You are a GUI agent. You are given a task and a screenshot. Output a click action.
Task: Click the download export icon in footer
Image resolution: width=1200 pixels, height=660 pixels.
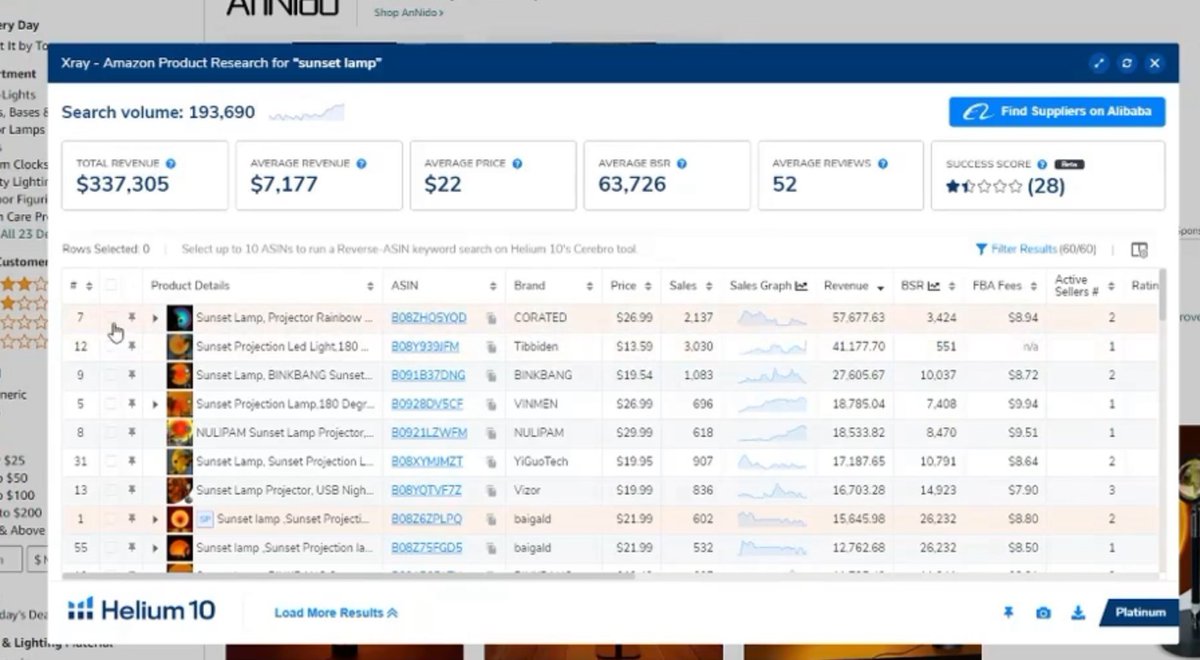(x=1078, y=613)
